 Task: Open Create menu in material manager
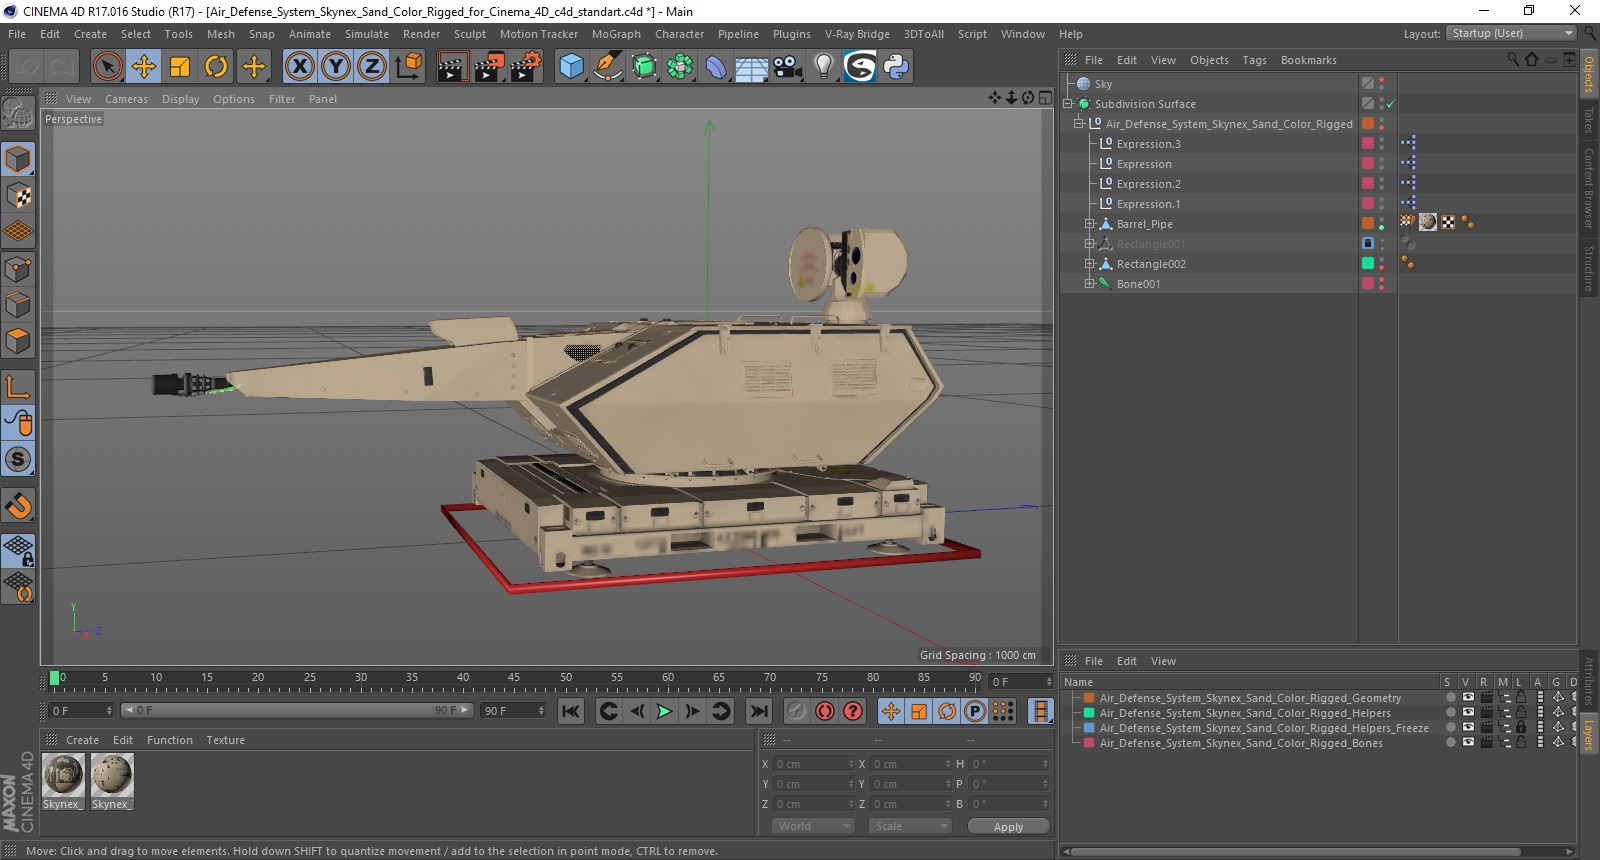pos(82,740)
